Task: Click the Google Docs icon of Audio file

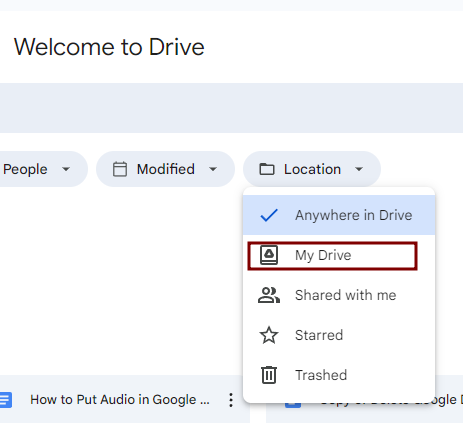Action: [6, 400]
